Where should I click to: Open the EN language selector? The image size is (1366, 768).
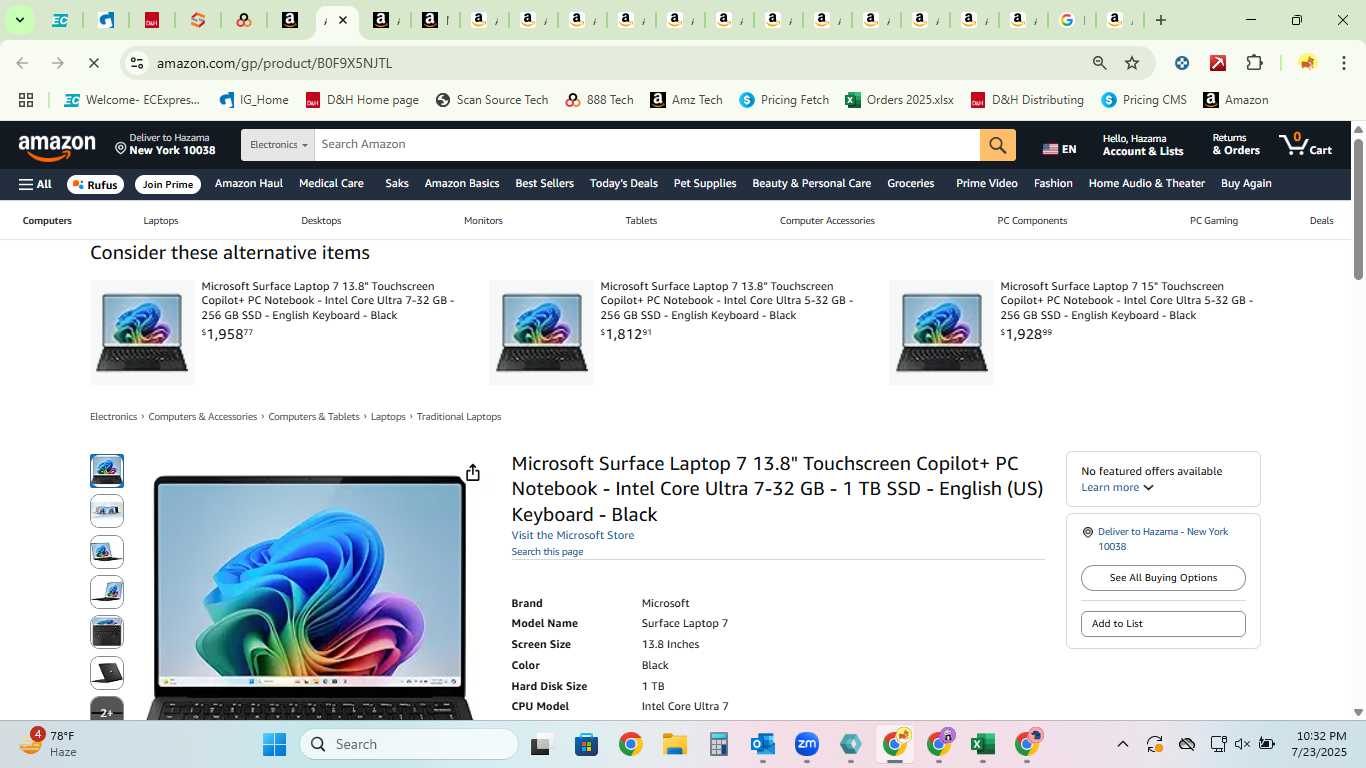[x=1059, y=149]
